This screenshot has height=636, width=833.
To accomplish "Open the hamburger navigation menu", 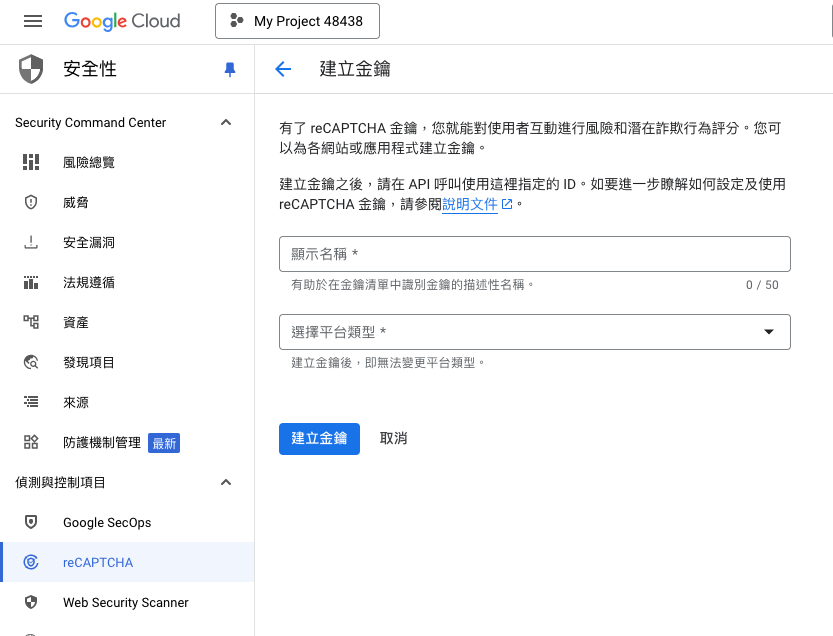I will 33,21.
